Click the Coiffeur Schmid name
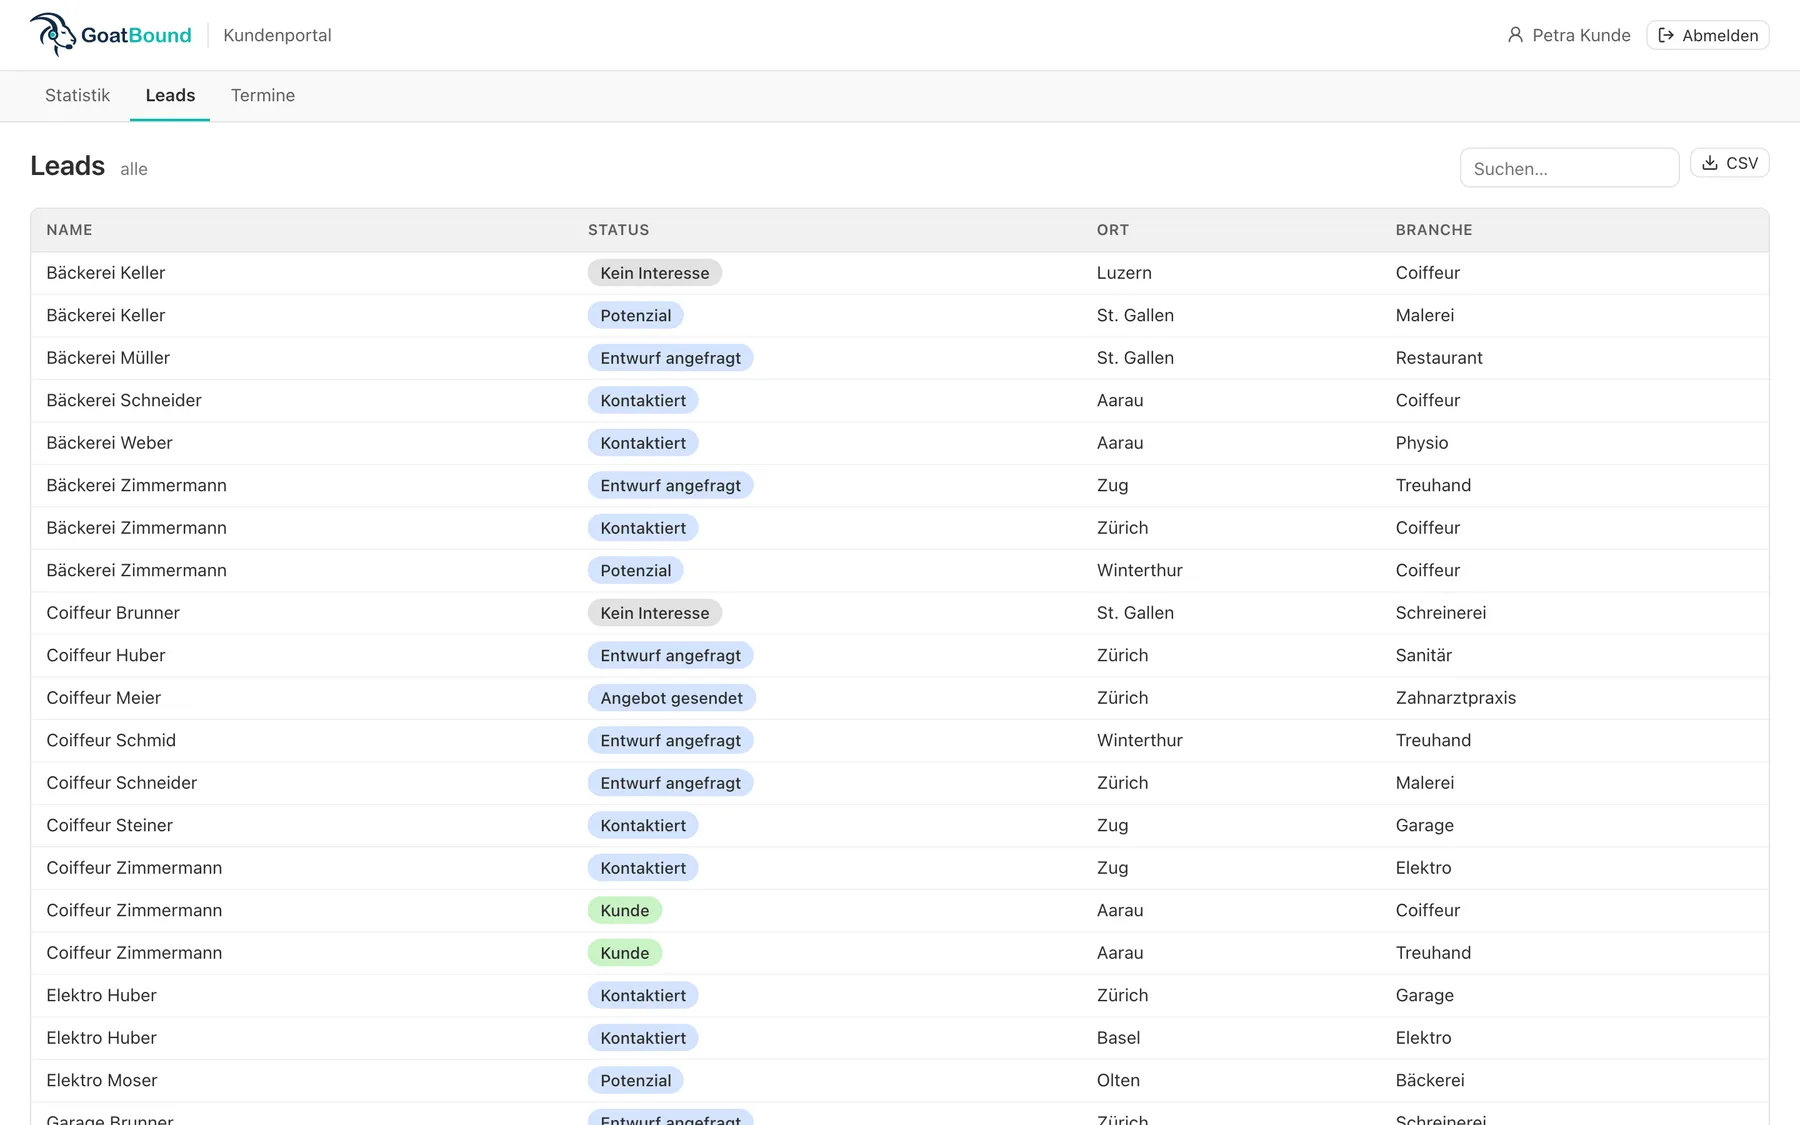The height and width of the screenshot is (1125, 1800). click(x=111, y=740)
